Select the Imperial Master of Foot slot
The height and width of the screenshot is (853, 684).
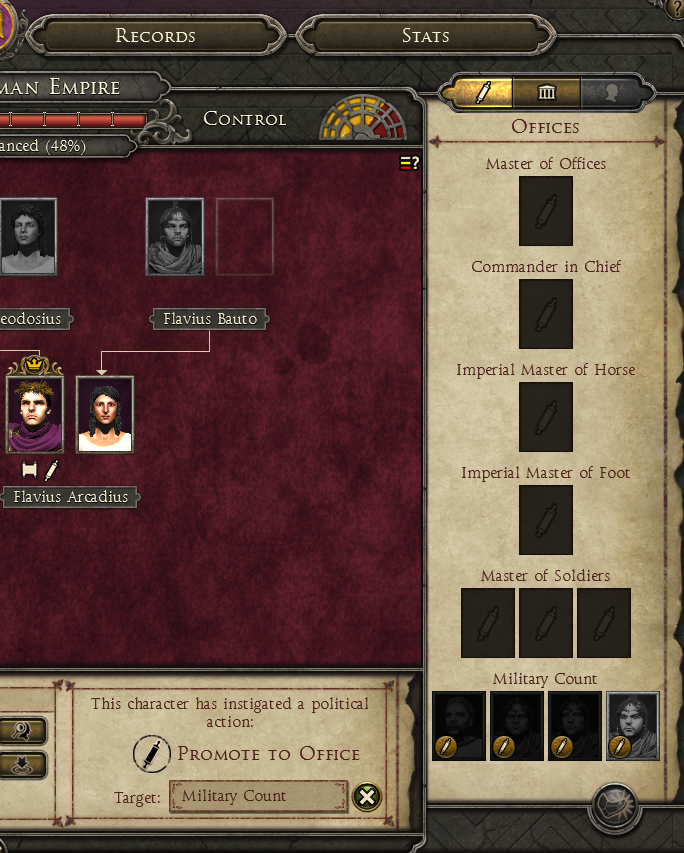[546, 520]
